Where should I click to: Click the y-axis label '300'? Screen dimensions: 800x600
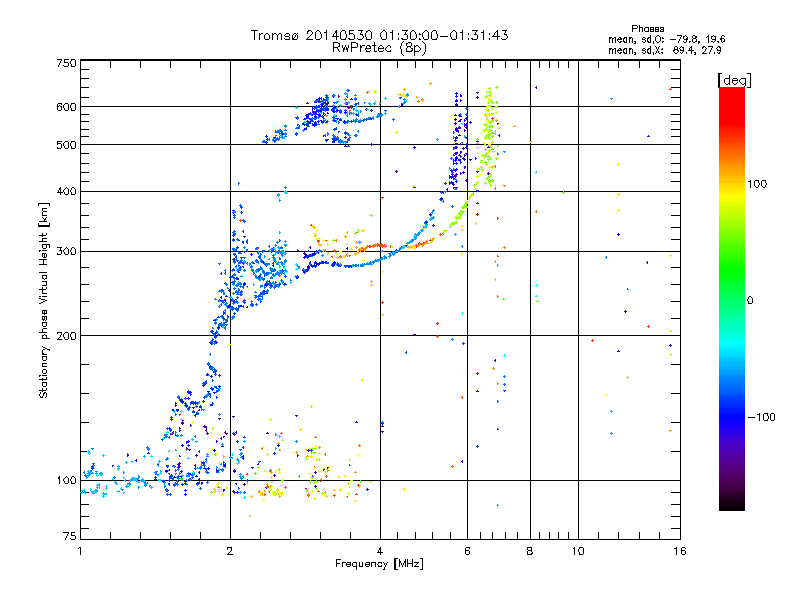pos(66,252)
